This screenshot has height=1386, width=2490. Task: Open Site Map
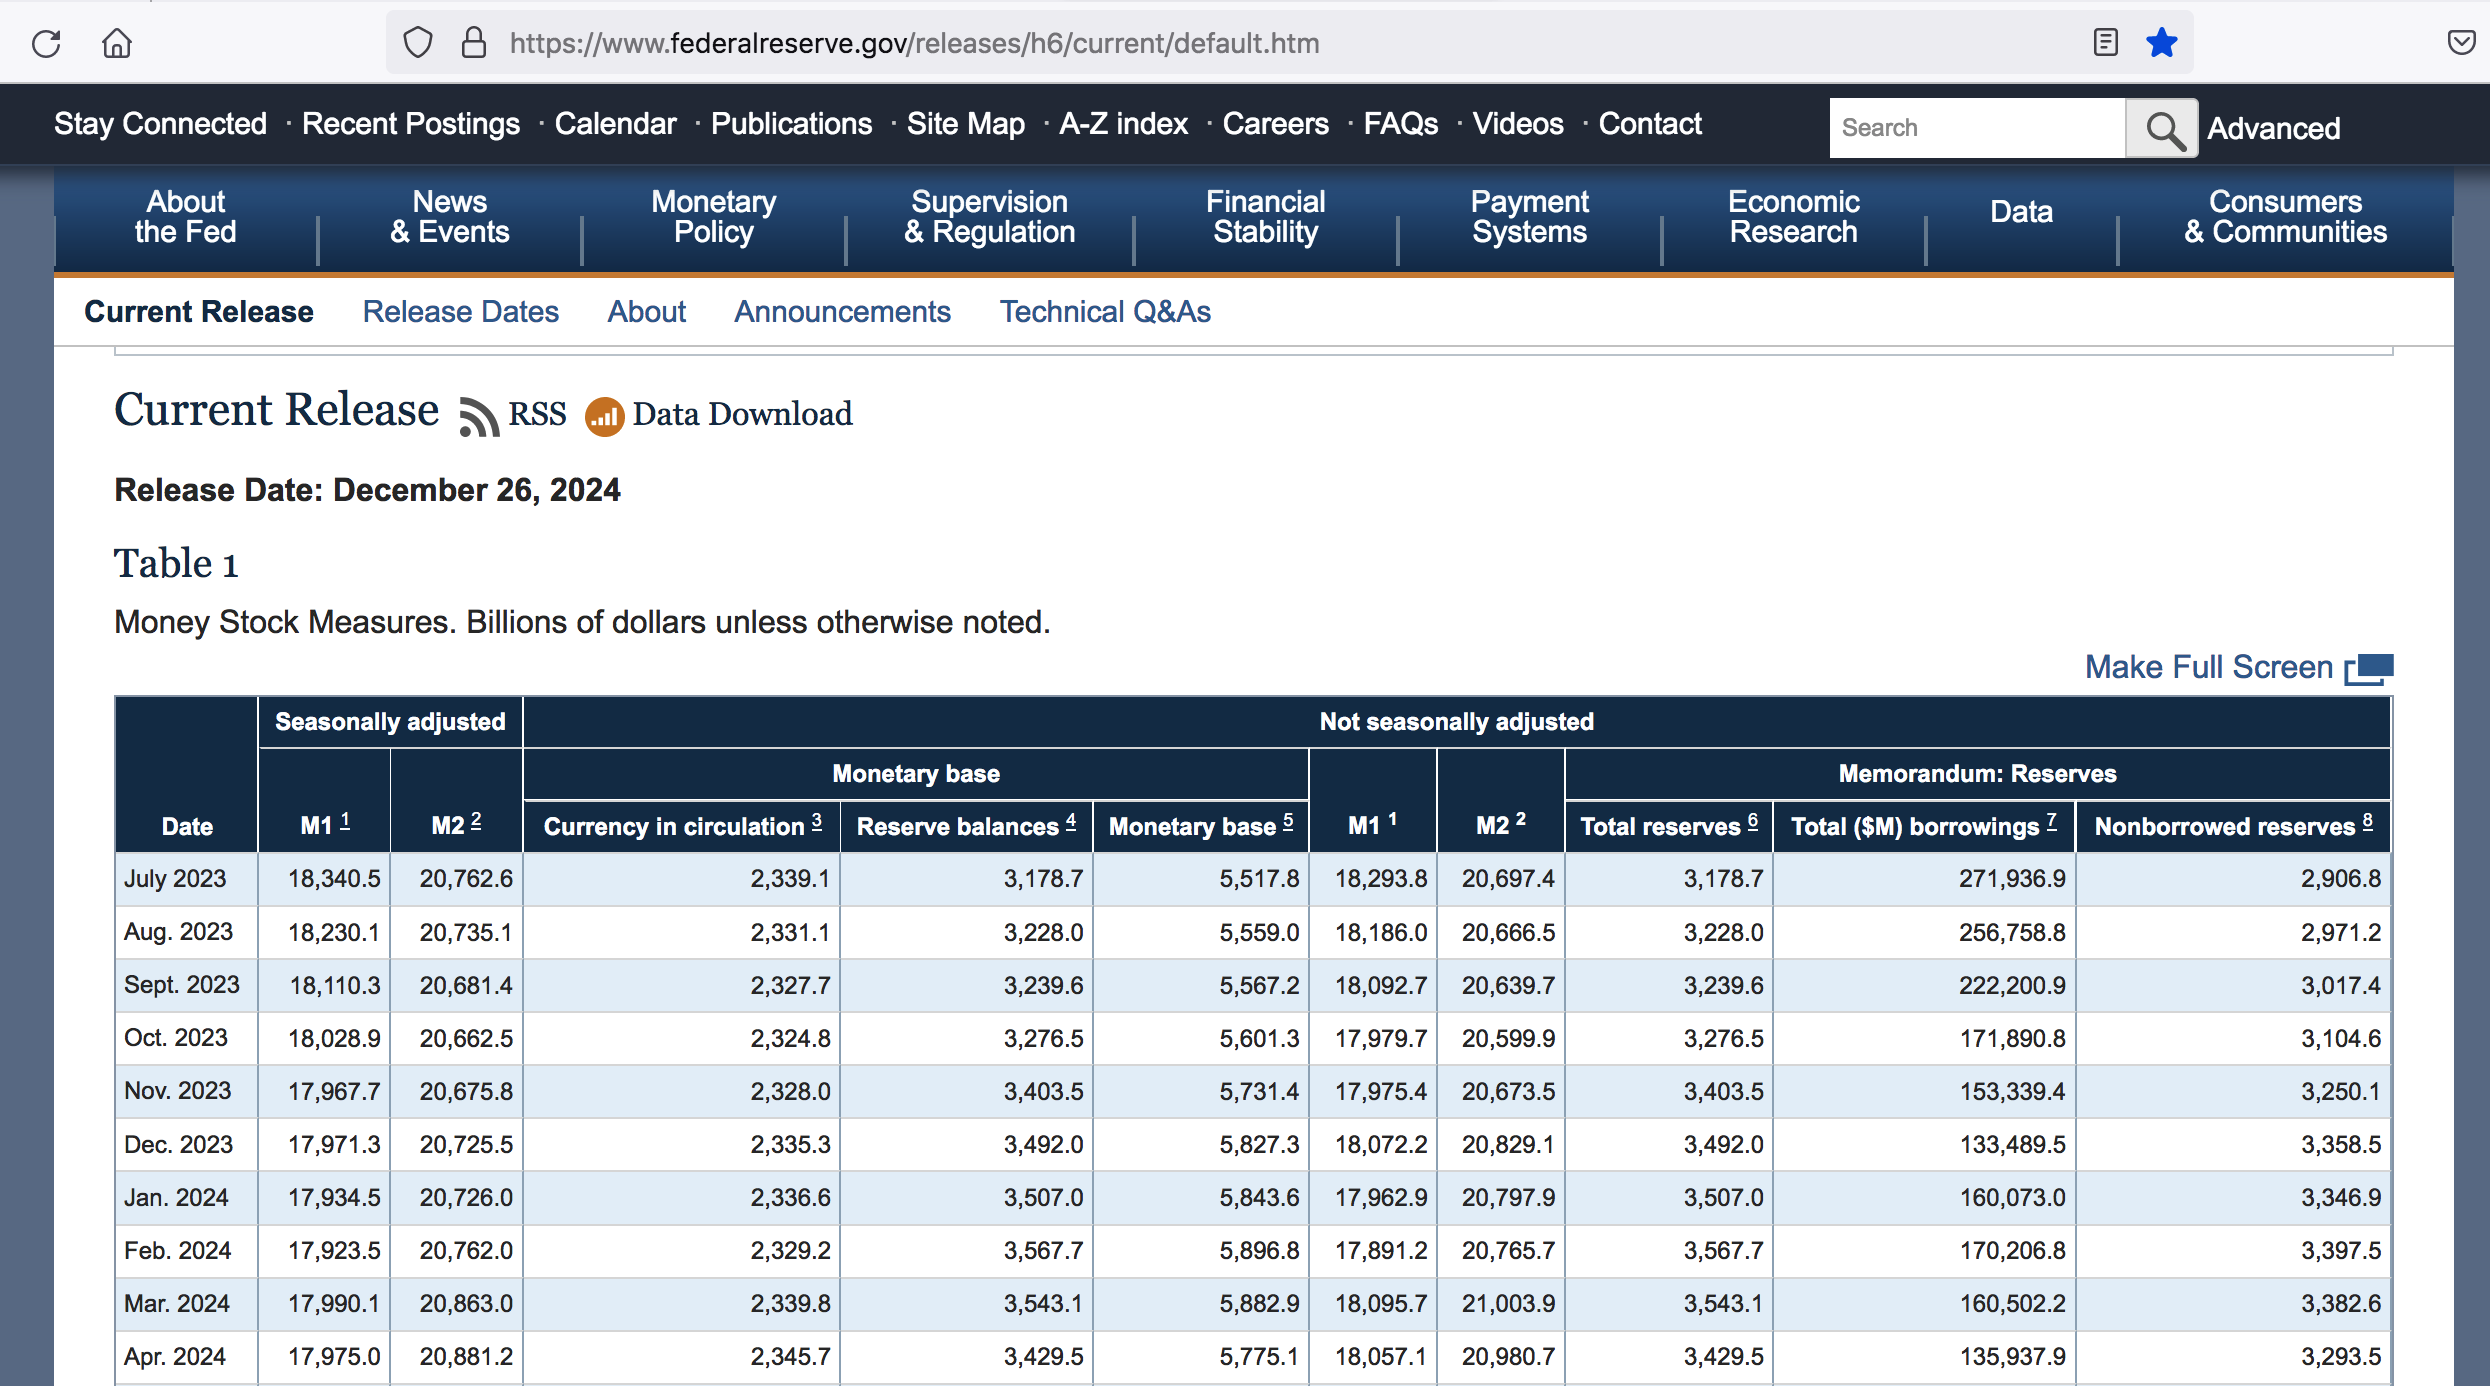click(966, 124)
